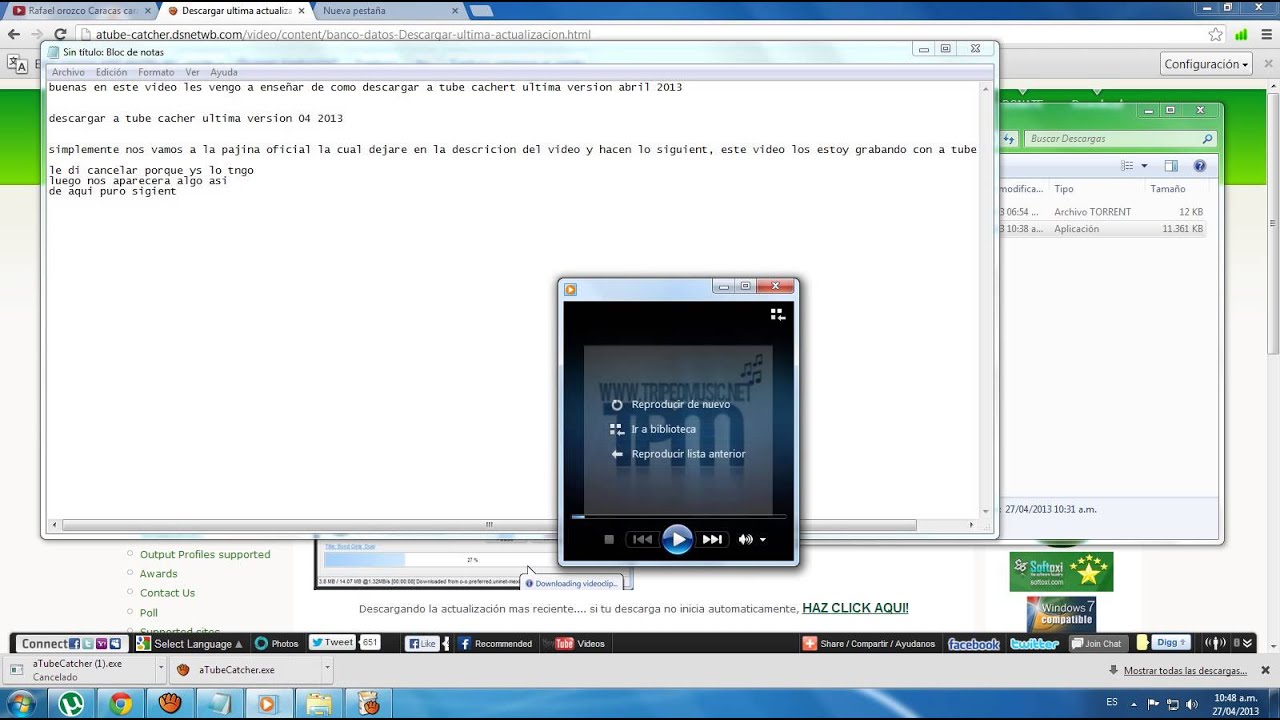Open the Join Chat button
Image resolution: width=1280 pixels, height=720 pixels.
(1096, 644)
